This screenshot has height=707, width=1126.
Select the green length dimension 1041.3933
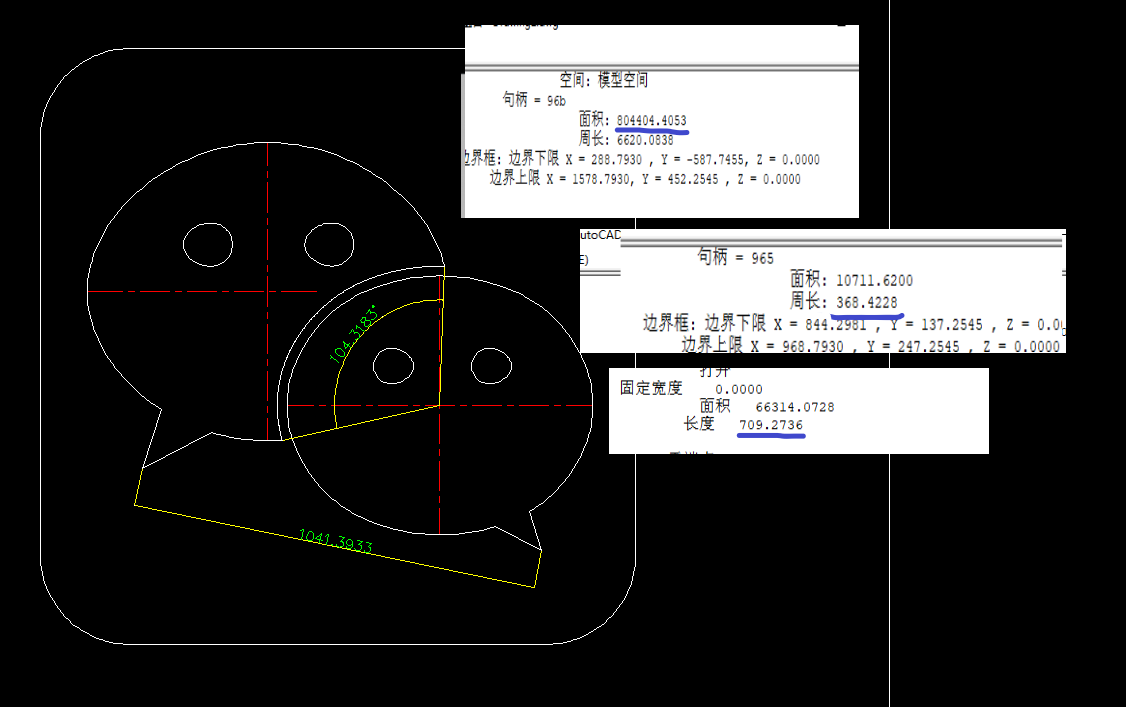click(335, 541)
